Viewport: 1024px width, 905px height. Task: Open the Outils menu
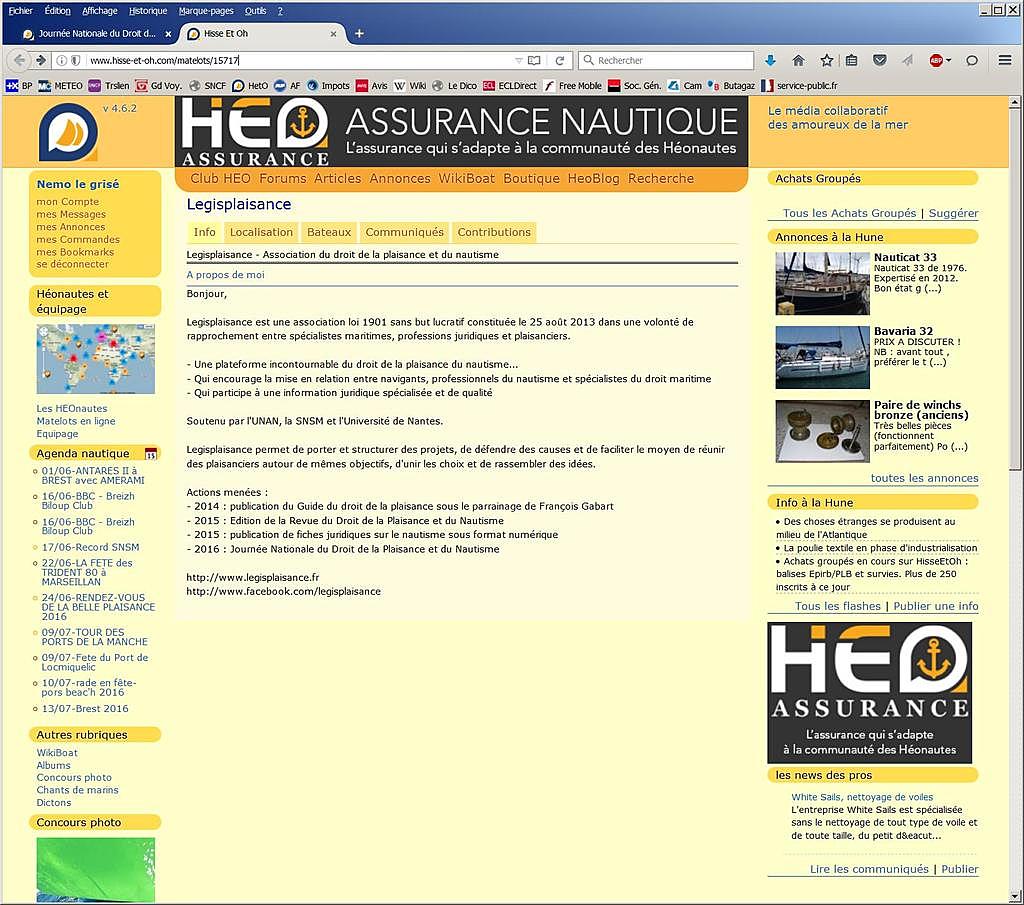(255, 10)
